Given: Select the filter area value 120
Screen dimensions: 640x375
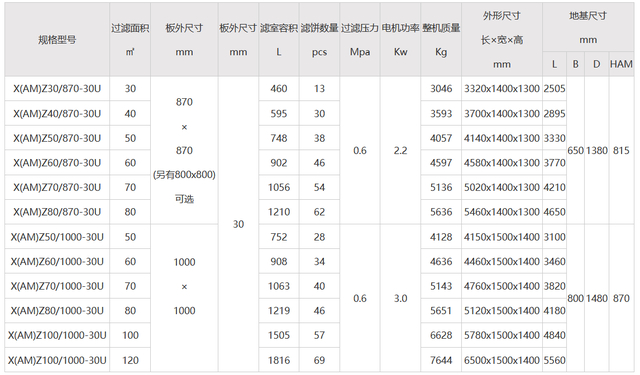Looking at the screenshot, I should pyautogui.click(x=130, y=360).
